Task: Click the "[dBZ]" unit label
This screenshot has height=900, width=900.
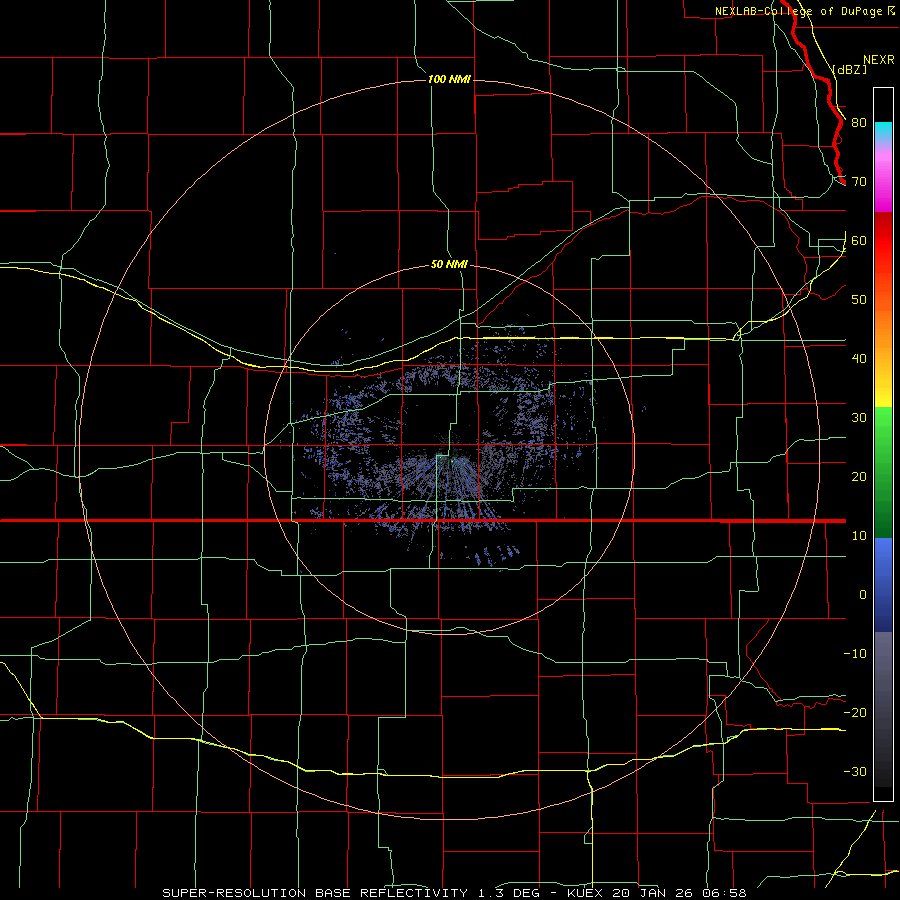Action: 850,69
